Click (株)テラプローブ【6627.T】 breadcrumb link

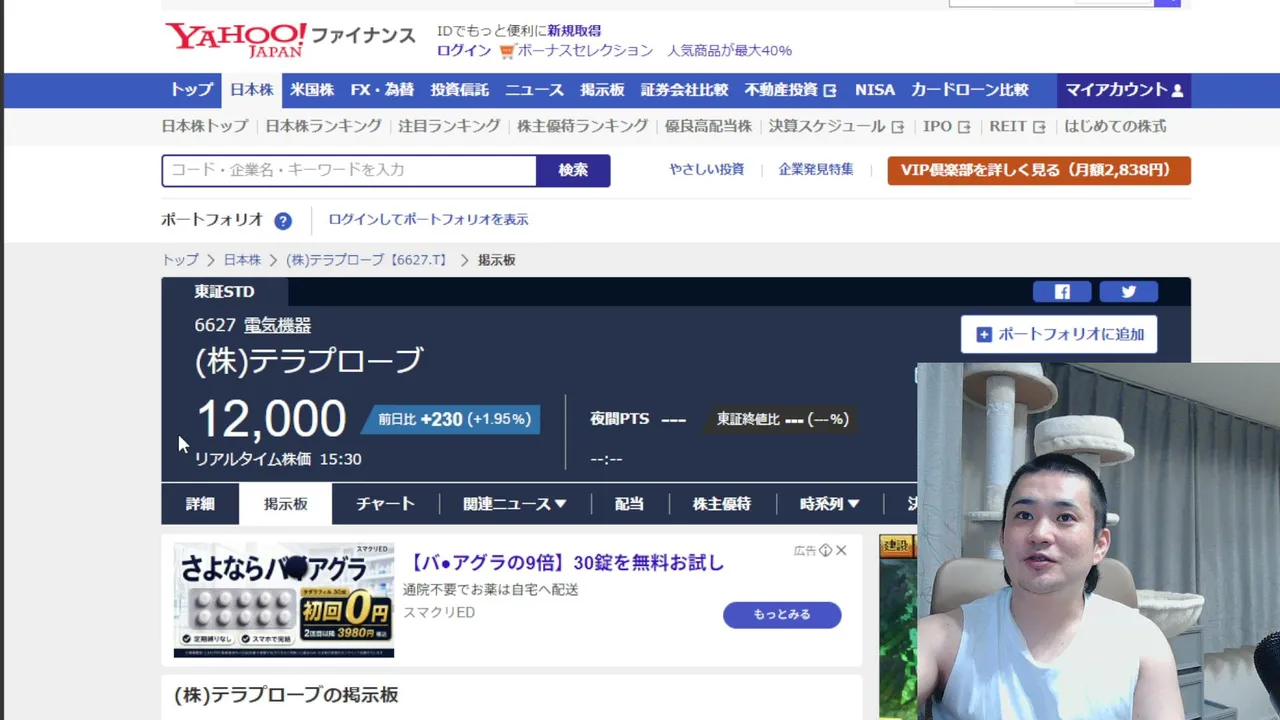(x=367, y=260)
